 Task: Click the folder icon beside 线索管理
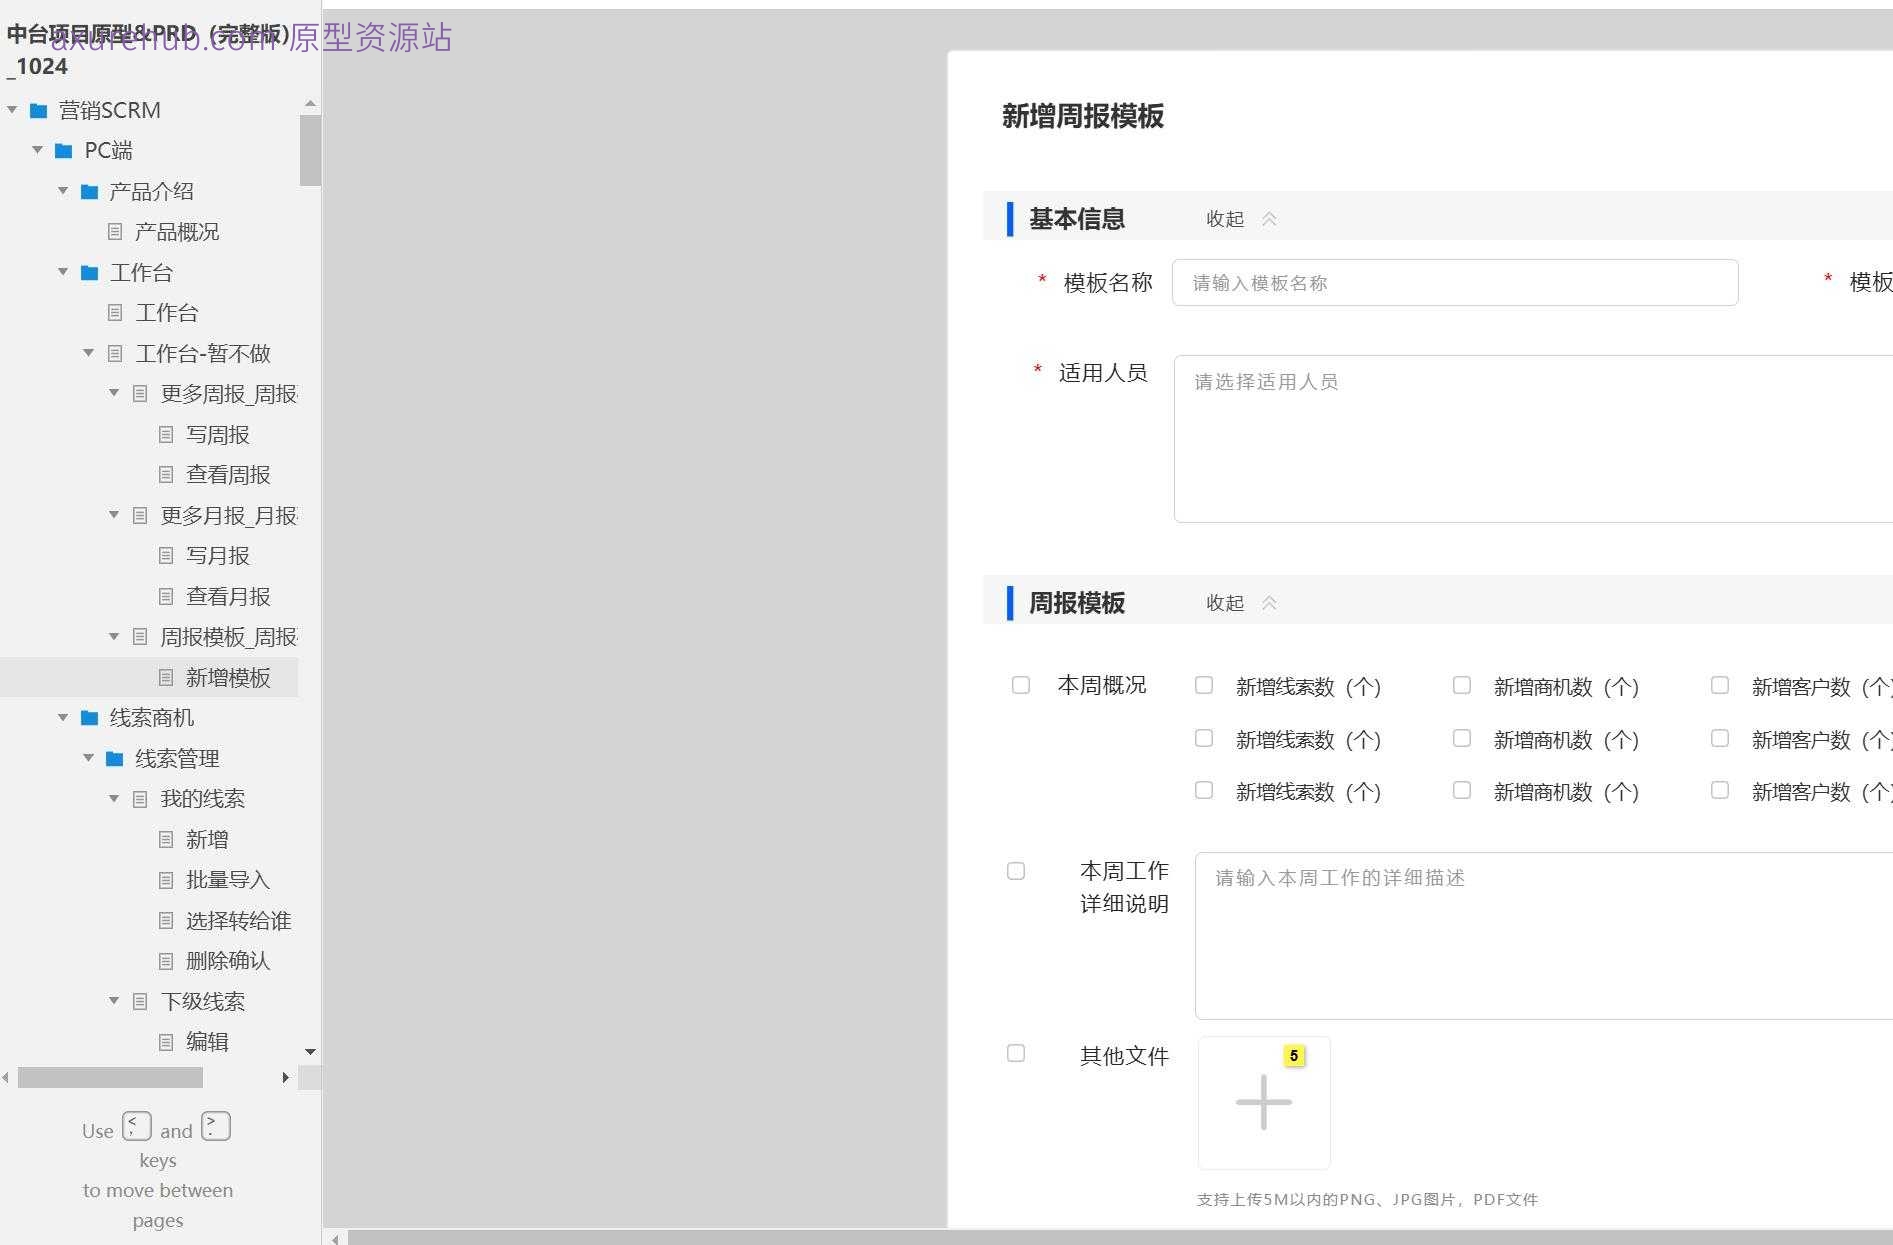[x=112, y=757]
